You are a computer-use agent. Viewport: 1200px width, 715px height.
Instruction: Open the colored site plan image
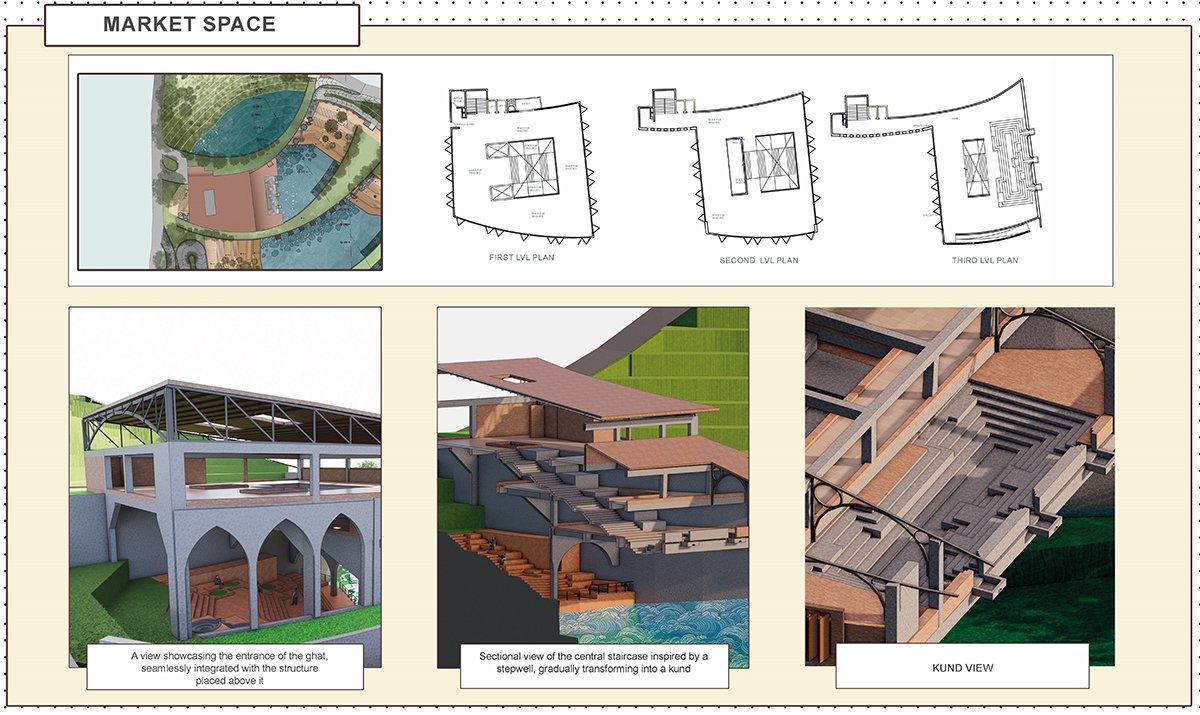[230, 171]
